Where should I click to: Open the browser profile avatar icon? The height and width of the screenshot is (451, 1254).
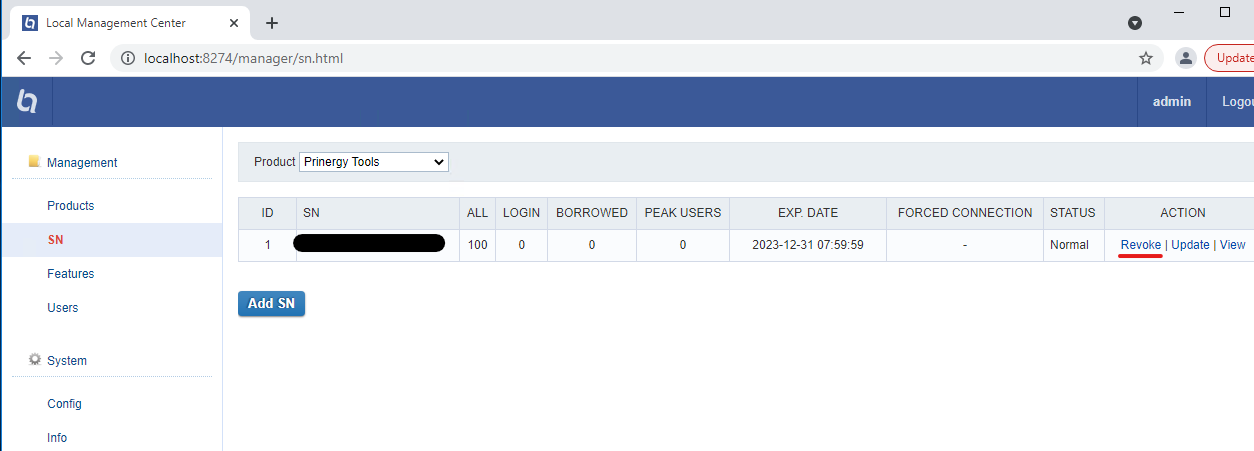1185,58
